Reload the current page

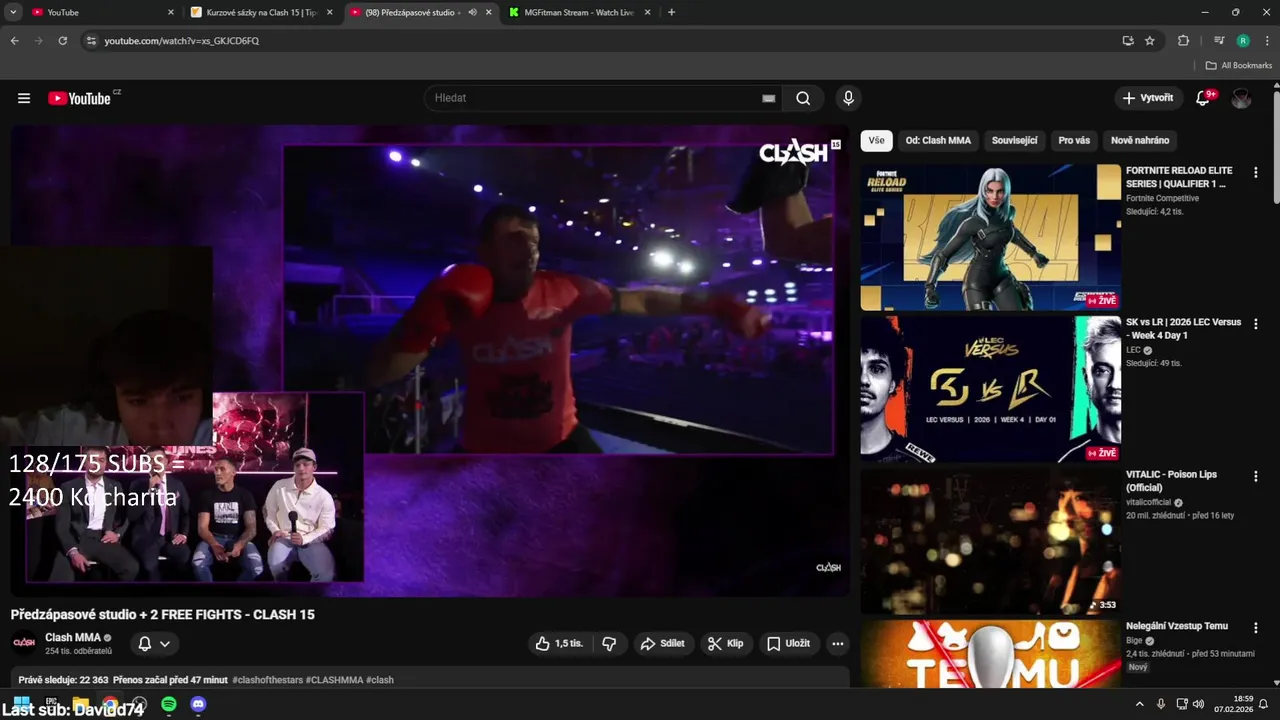point(62,41)
